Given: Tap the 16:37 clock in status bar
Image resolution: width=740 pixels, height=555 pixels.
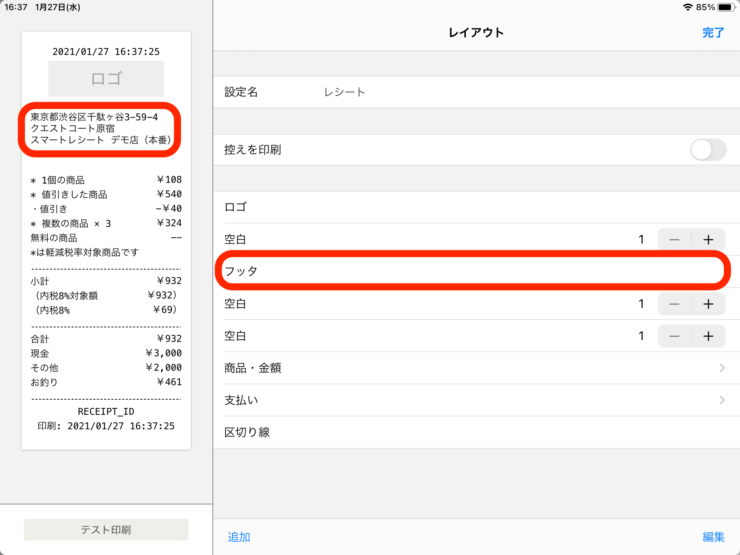Looking at the screenshot, I should [x=16, y=7].
